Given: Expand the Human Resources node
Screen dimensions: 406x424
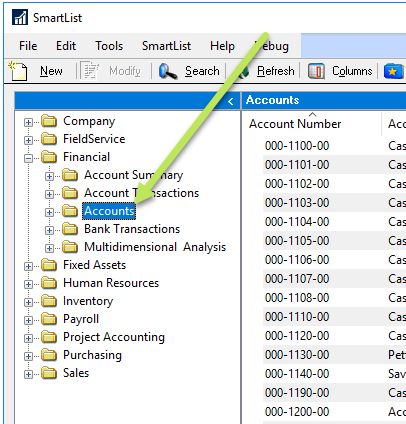Looking at the screenshot, I should coord(28,284).
